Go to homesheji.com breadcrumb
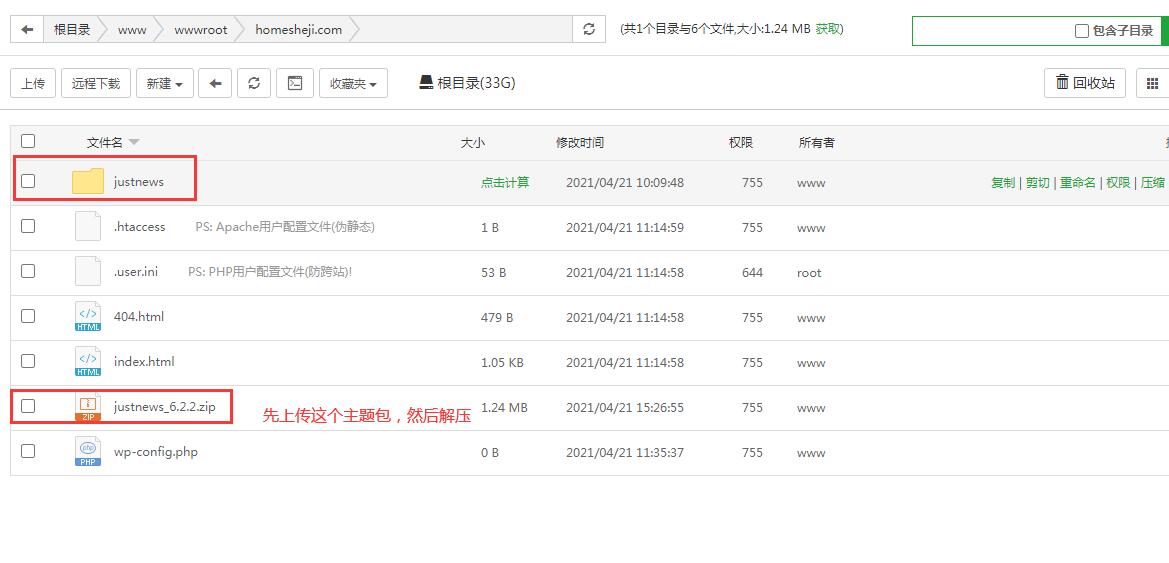Screen dimensions: 1169x563 (x=299, y=30)
